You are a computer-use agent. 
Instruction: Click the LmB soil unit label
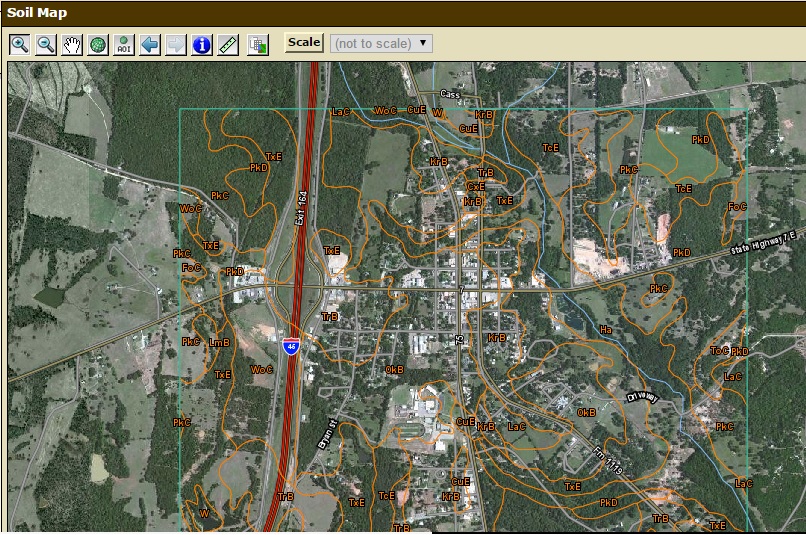[x=219, y=342]
